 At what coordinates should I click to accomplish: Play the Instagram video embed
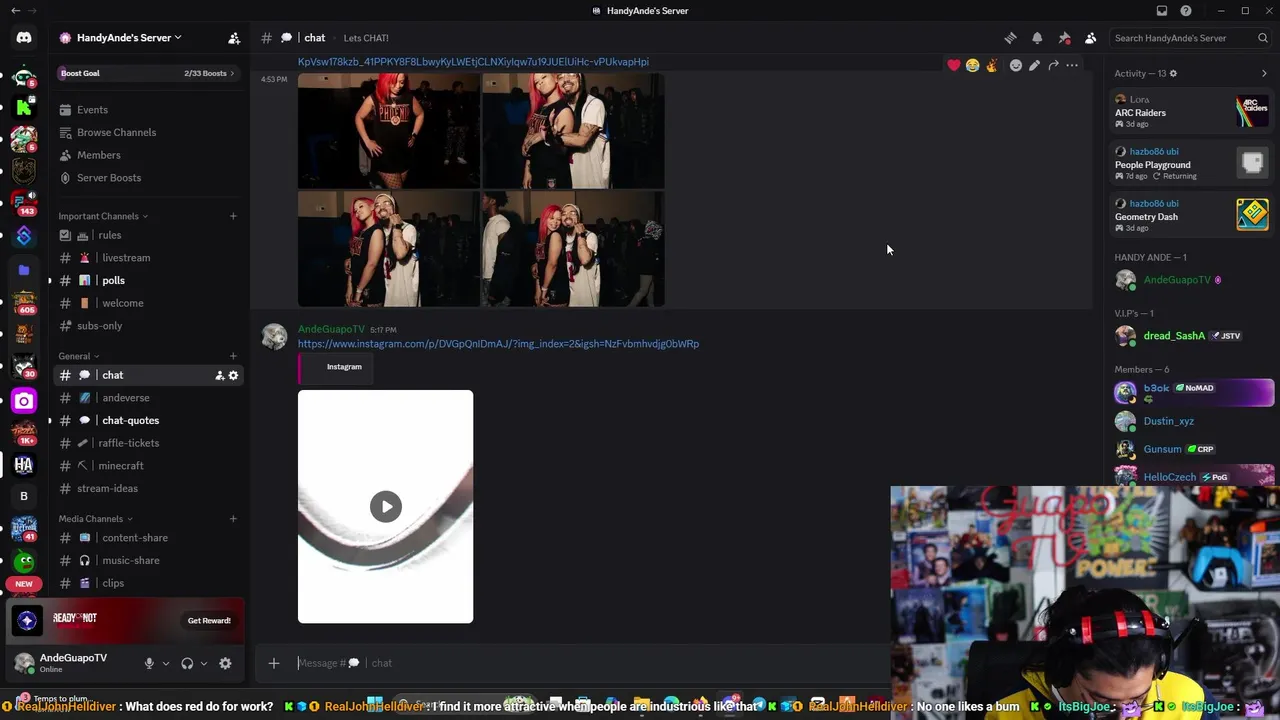coord(386,506)
